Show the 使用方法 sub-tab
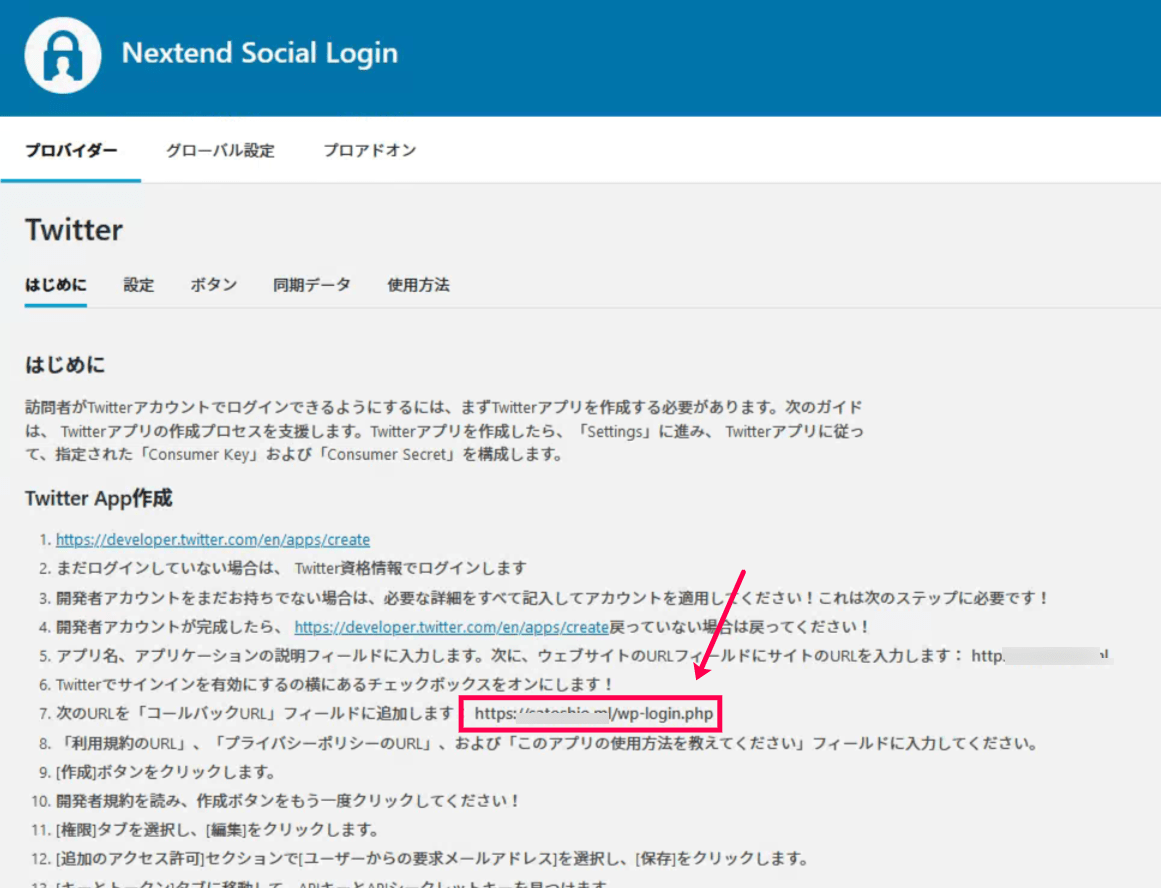This screenshot has height=888, width=1161. (418, 285)
